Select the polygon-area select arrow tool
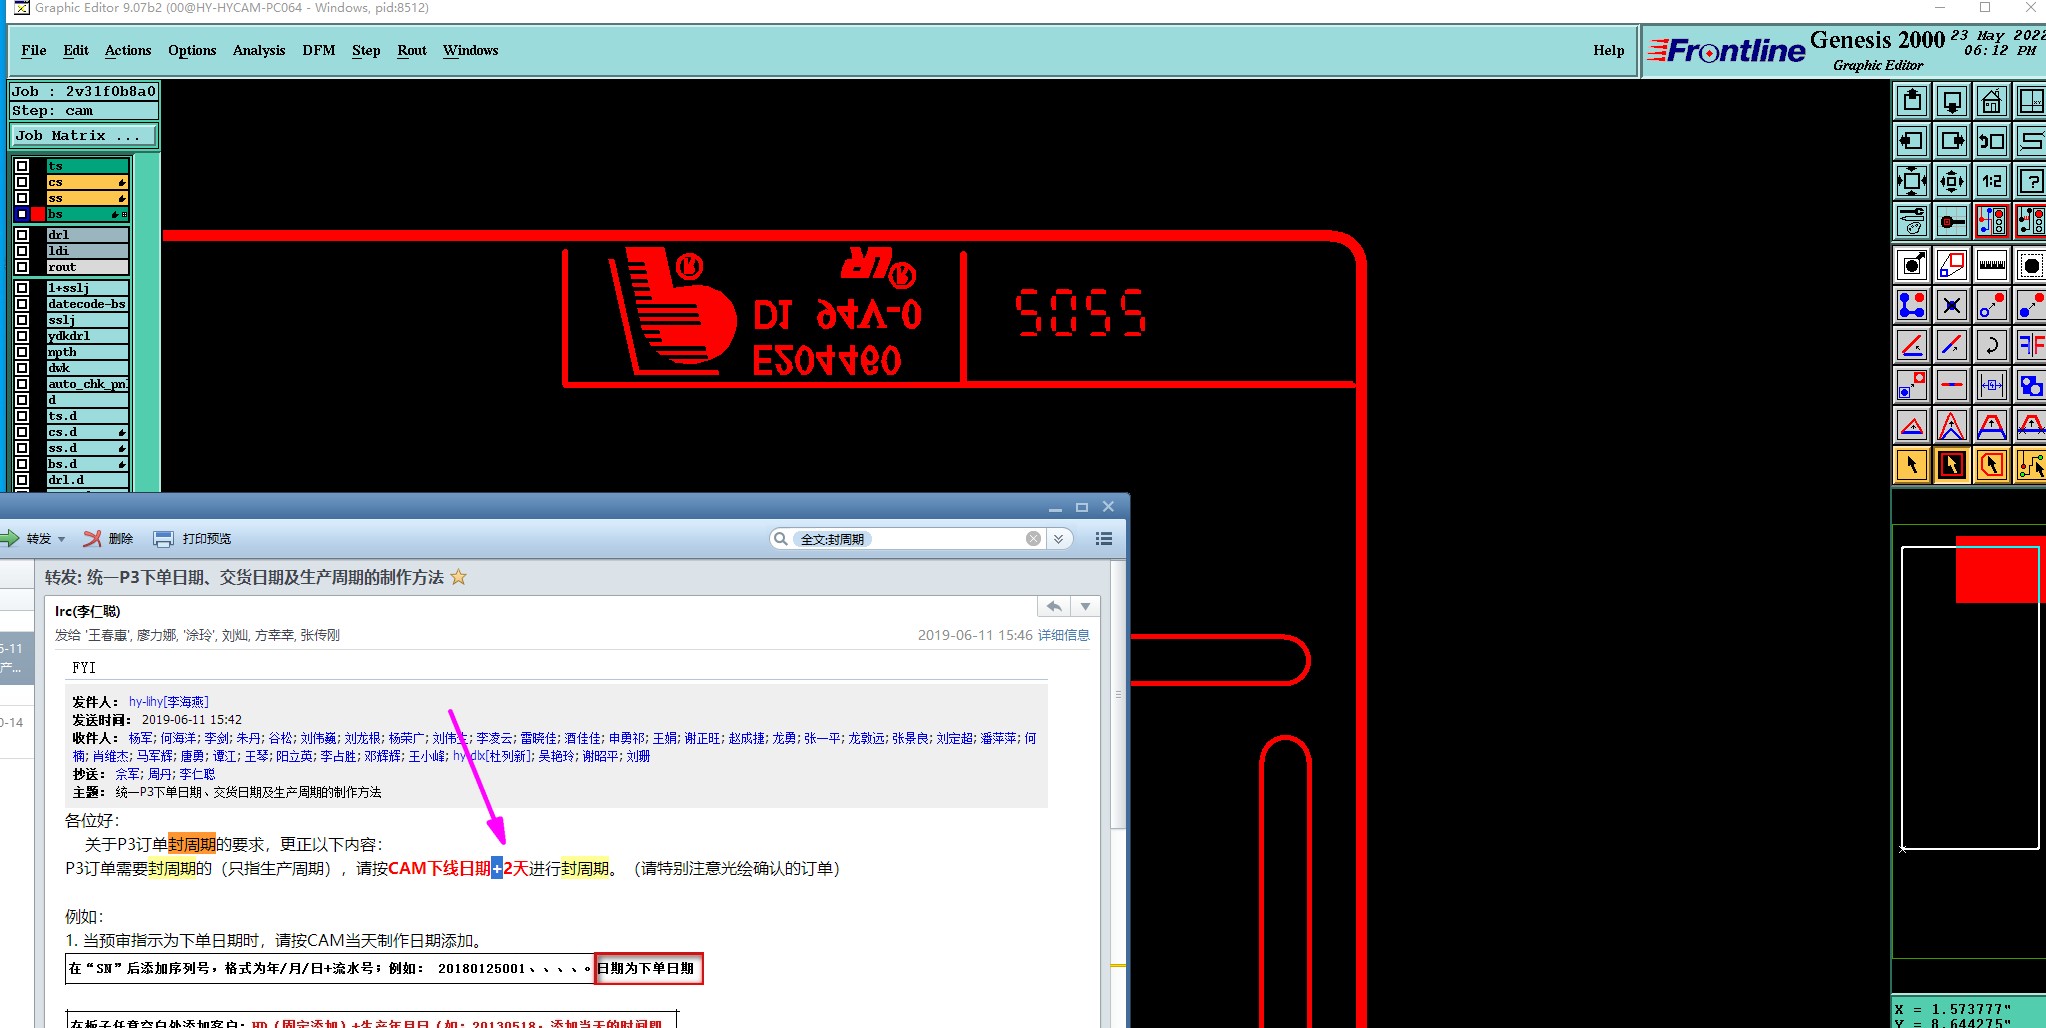 (x=1991, y=465)
